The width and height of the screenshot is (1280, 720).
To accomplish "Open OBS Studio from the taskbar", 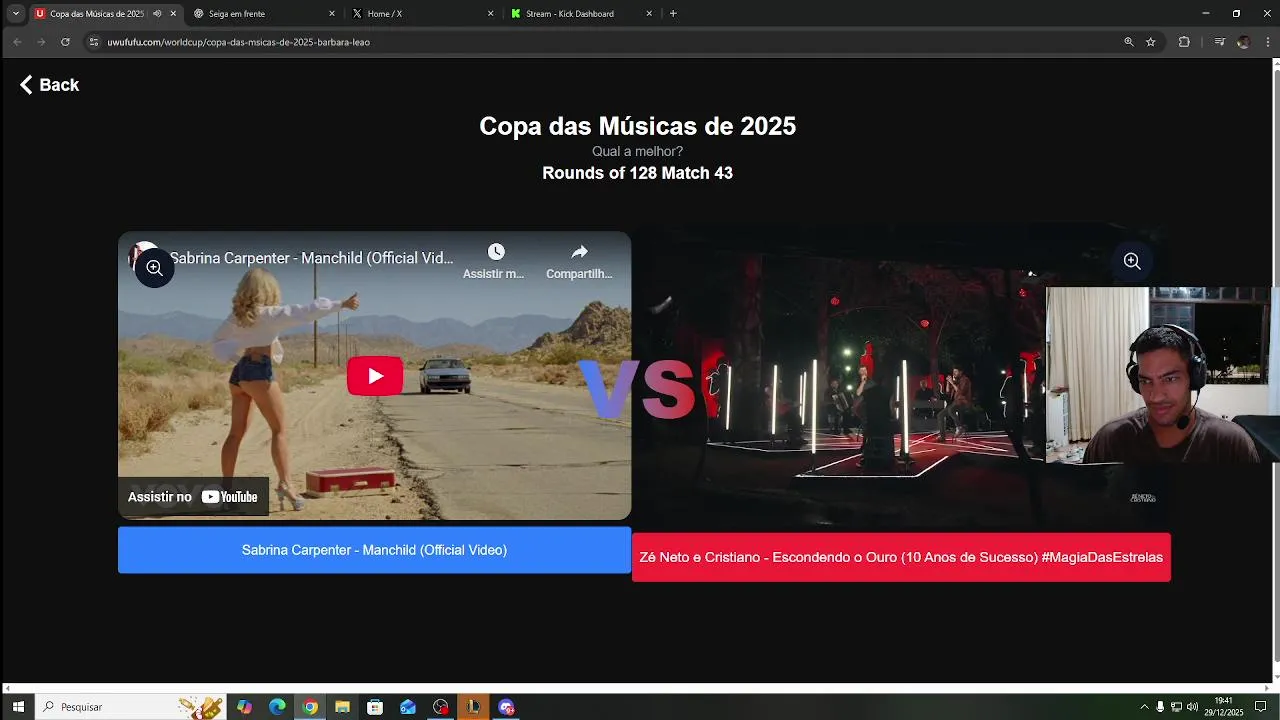I will [441, 707].
